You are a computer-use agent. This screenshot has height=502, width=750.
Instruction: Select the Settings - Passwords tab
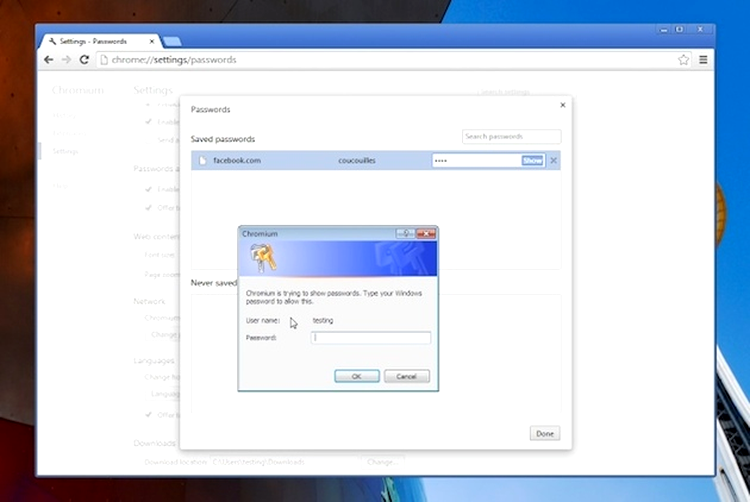click(99, 41)
